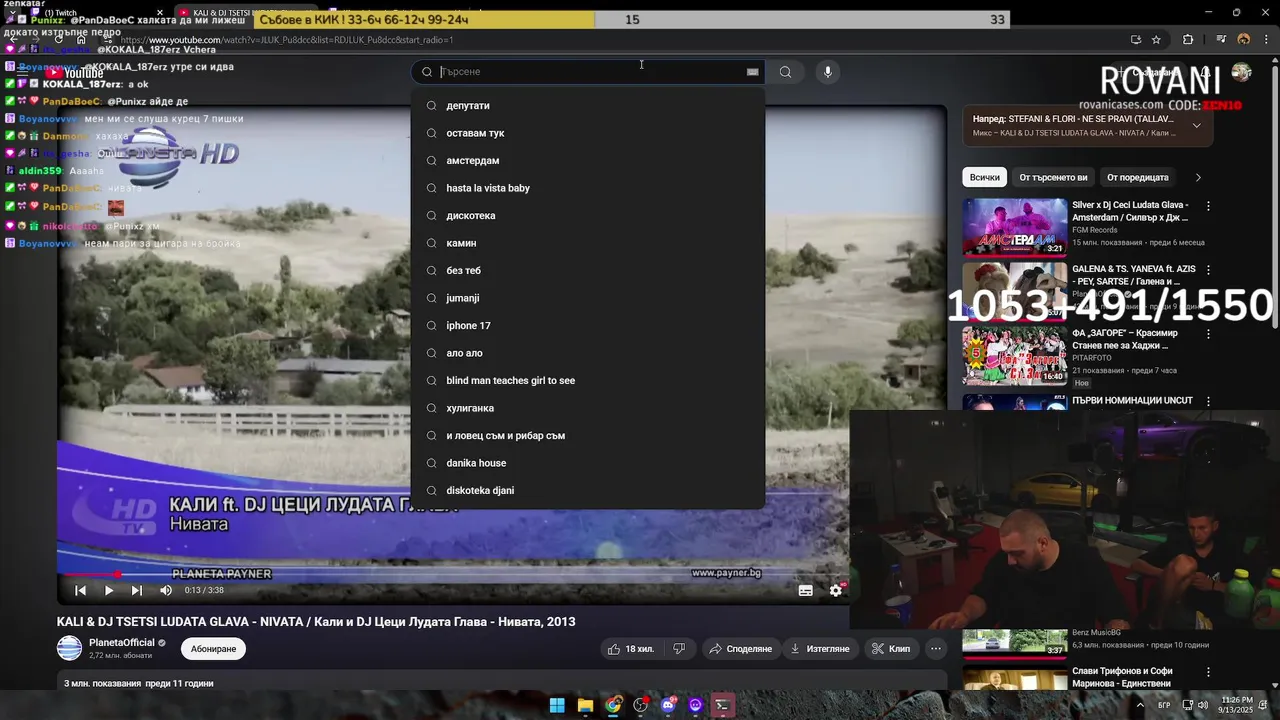Show more filter chips with right arrow

1198,177
